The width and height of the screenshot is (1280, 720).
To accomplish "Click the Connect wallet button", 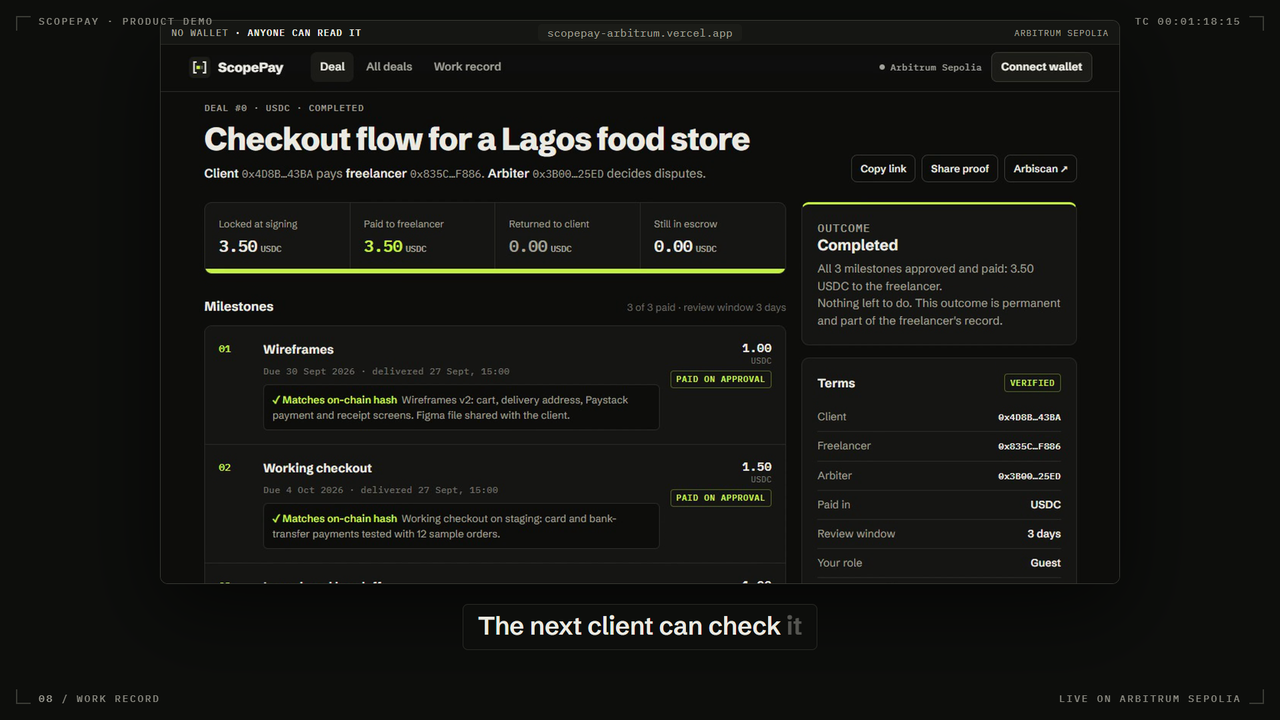I will tap(1041, 67).
